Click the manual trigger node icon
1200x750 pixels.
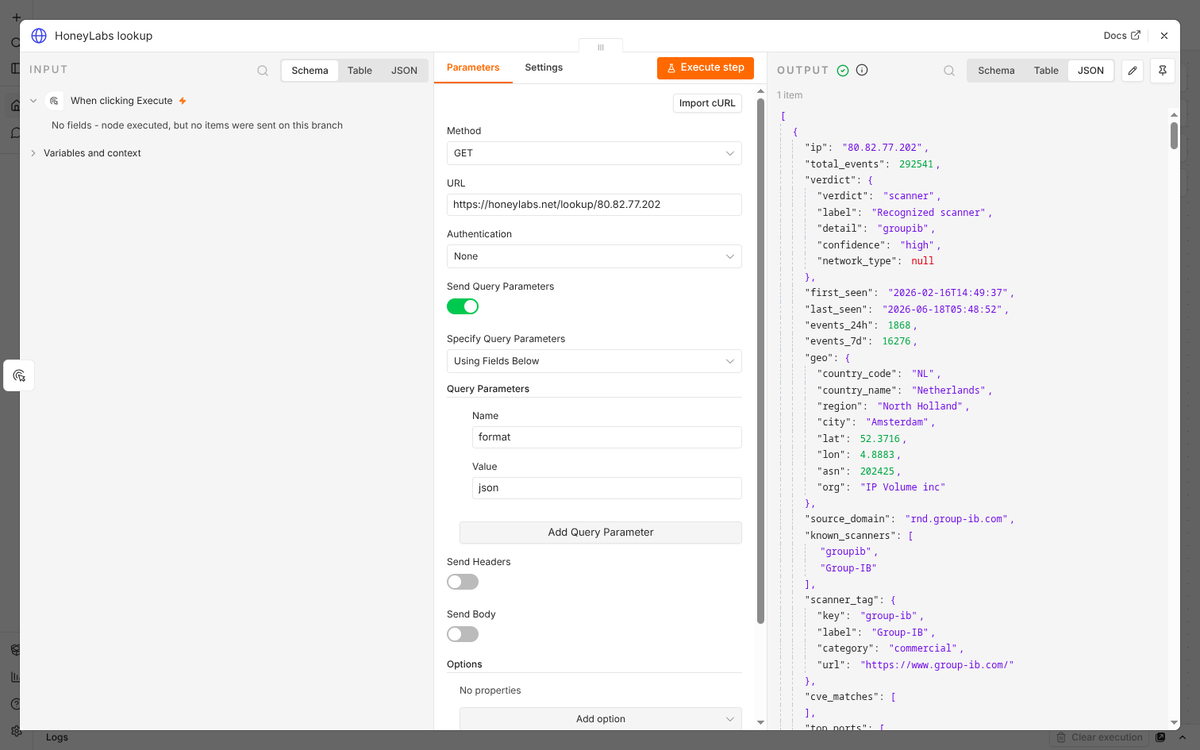(x=54, y=101)
